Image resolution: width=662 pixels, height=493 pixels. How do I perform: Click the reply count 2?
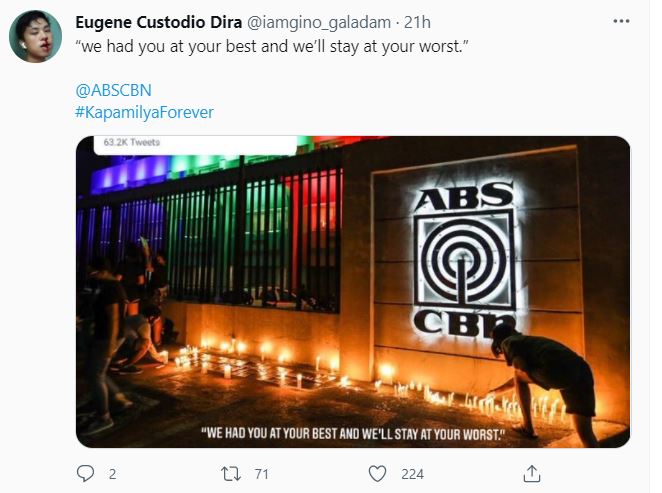click(x=112, y=474)
